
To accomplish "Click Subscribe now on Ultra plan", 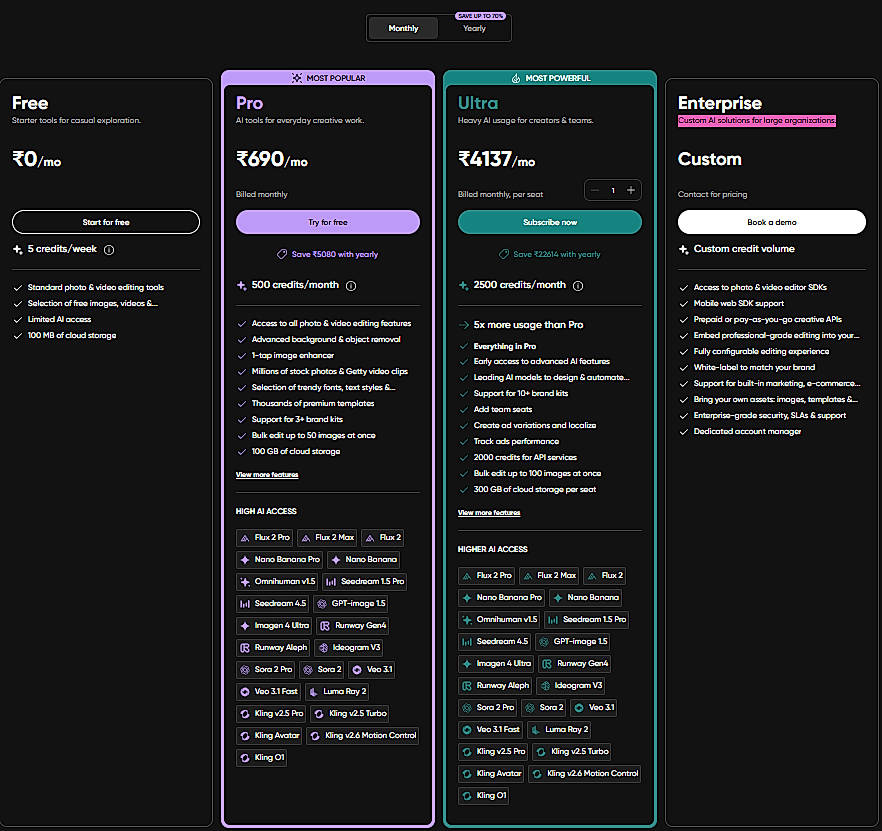I will pyautogui.click(x=550, y=222).
